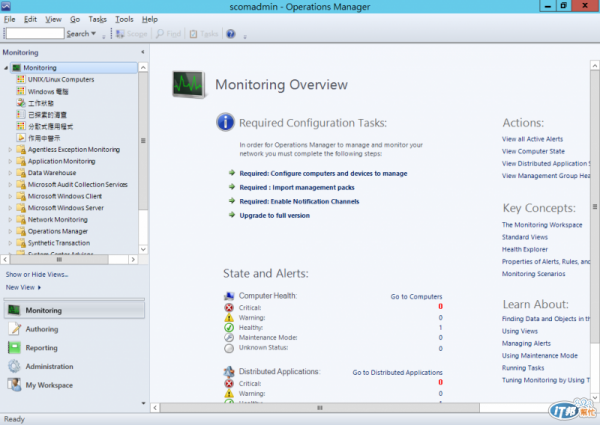Click The Monitoring Workspace concept link
The image size is (600, 425).
(x=542, y=225)
